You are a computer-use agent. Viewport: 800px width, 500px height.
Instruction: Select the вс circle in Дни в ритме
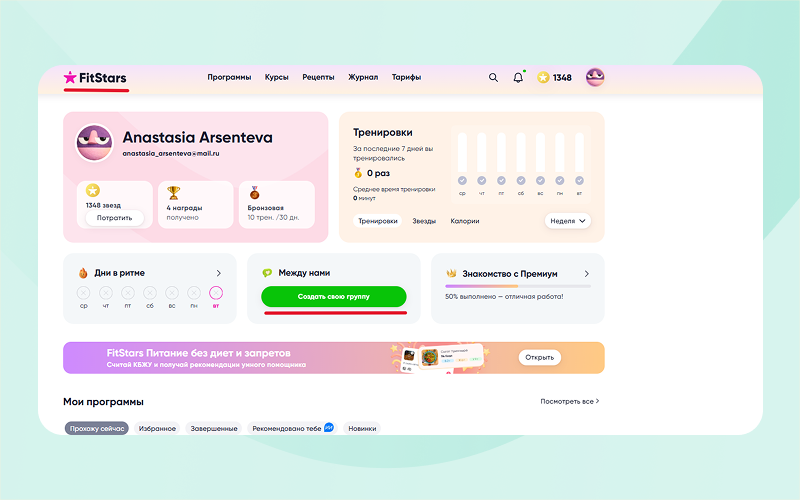pyautogui.click(x=172, y=293)
